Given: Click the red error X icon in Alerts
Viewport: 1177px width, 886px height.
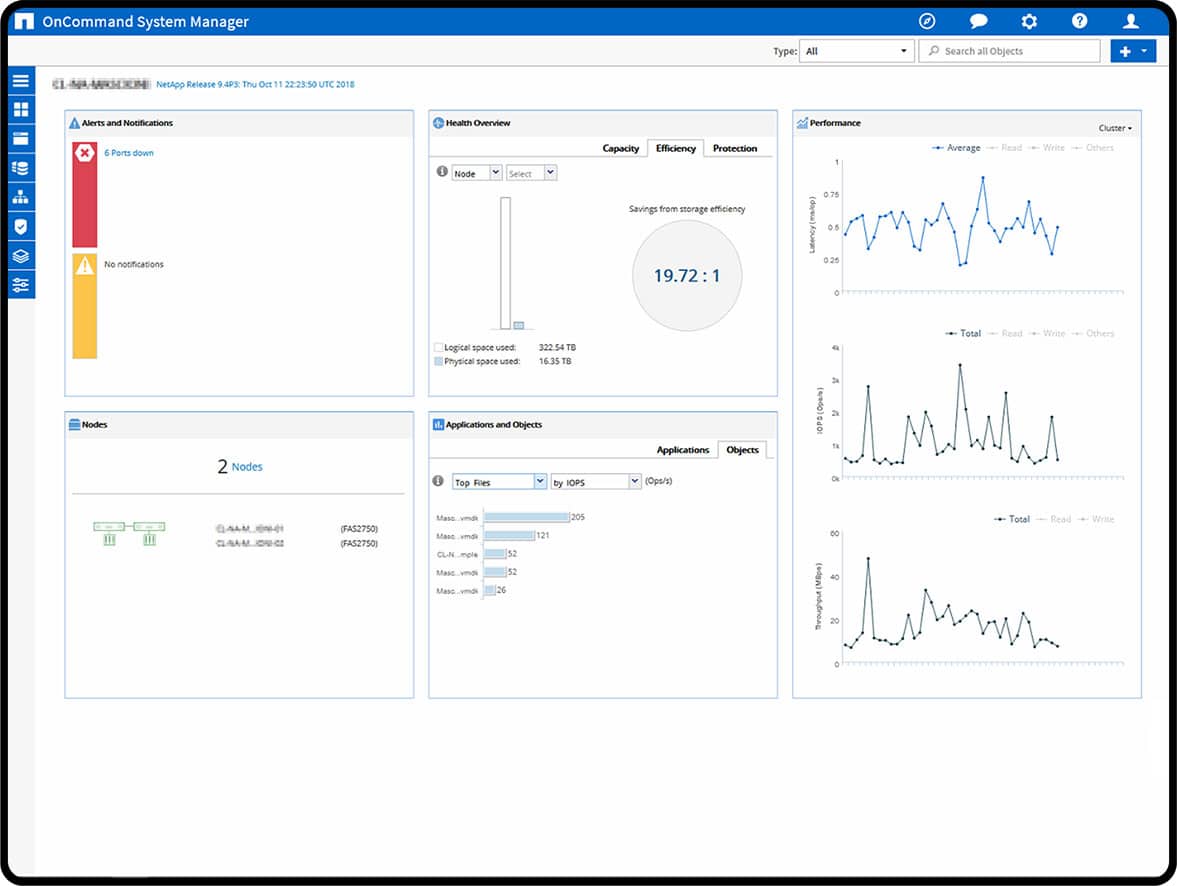Looking at the screenshot, I should tap(85, 153).
